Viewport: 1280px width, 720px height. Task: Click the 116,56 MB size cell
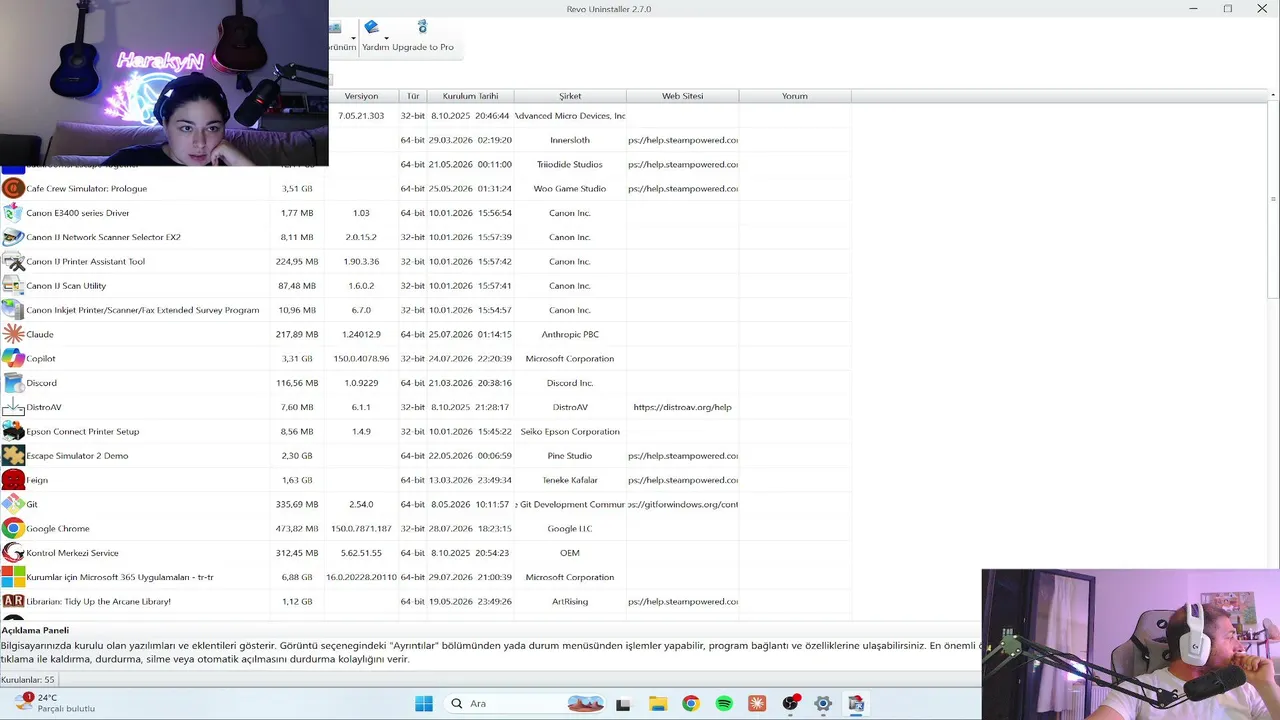[297, 383]
